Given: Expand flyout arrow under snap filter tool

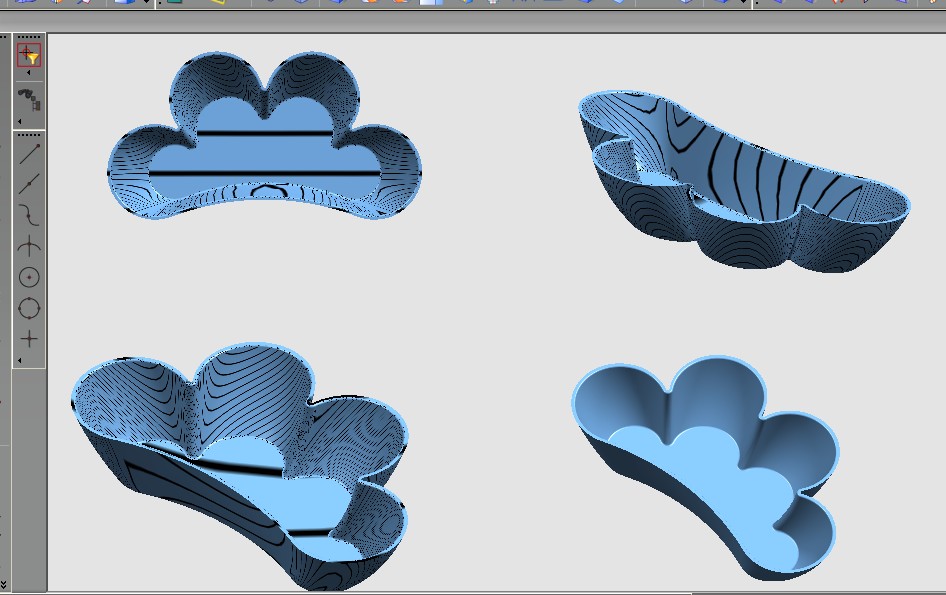Looking at the screenshot, I should point(27,72).
